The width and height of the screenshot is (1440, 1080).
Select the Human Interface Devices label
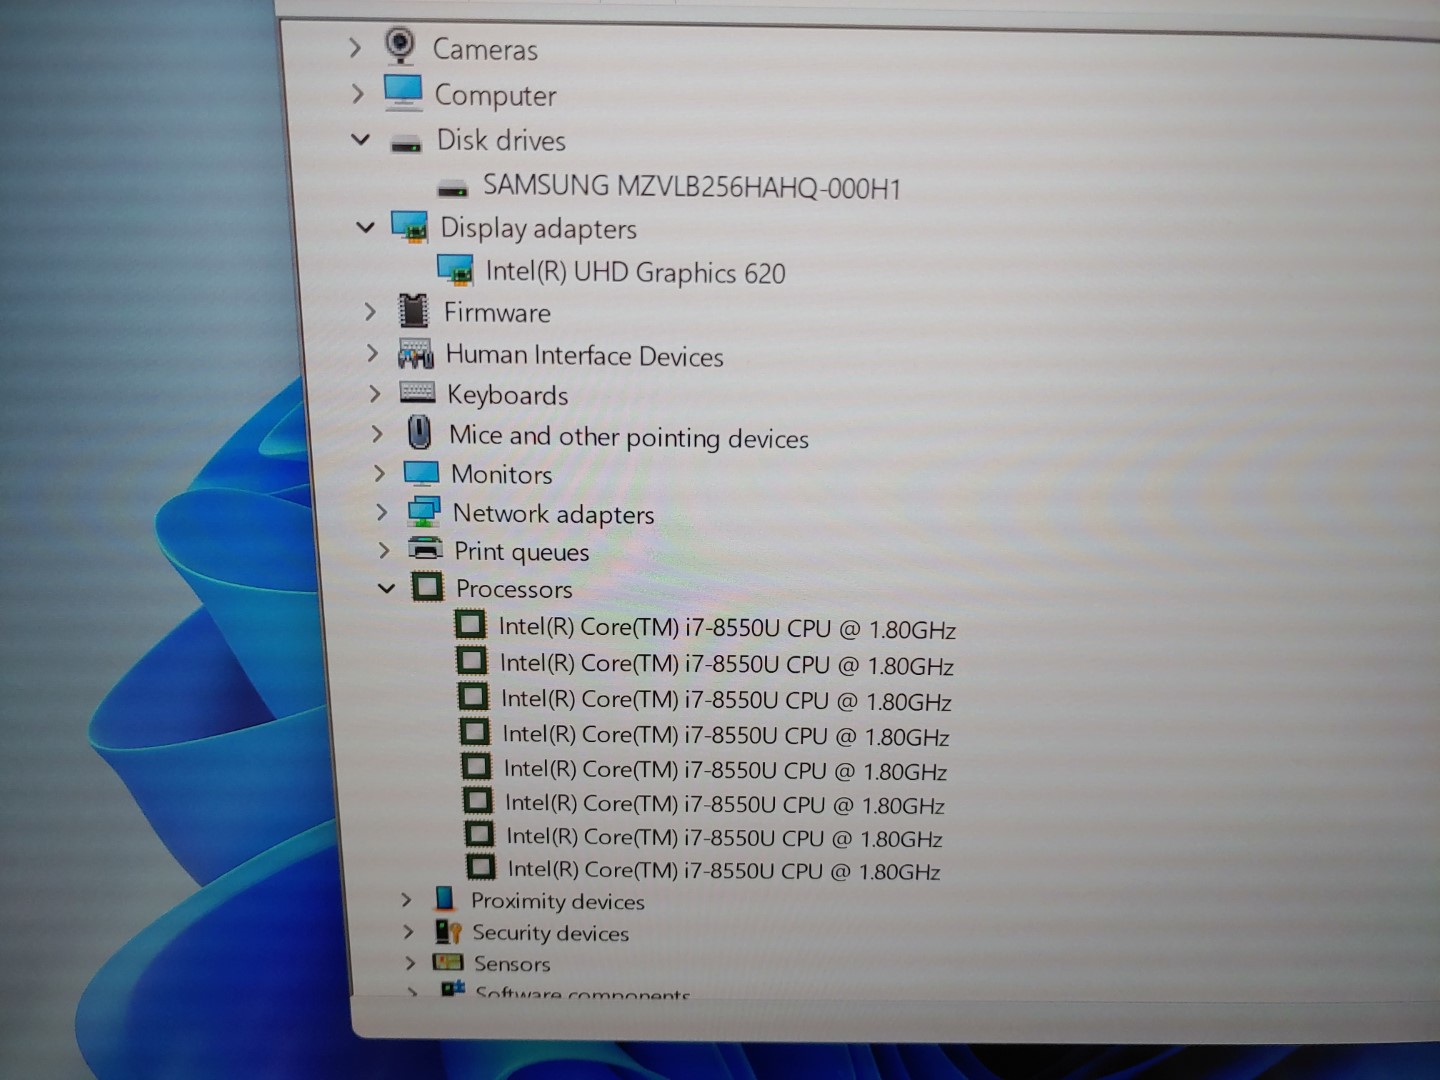pos(585,355)
